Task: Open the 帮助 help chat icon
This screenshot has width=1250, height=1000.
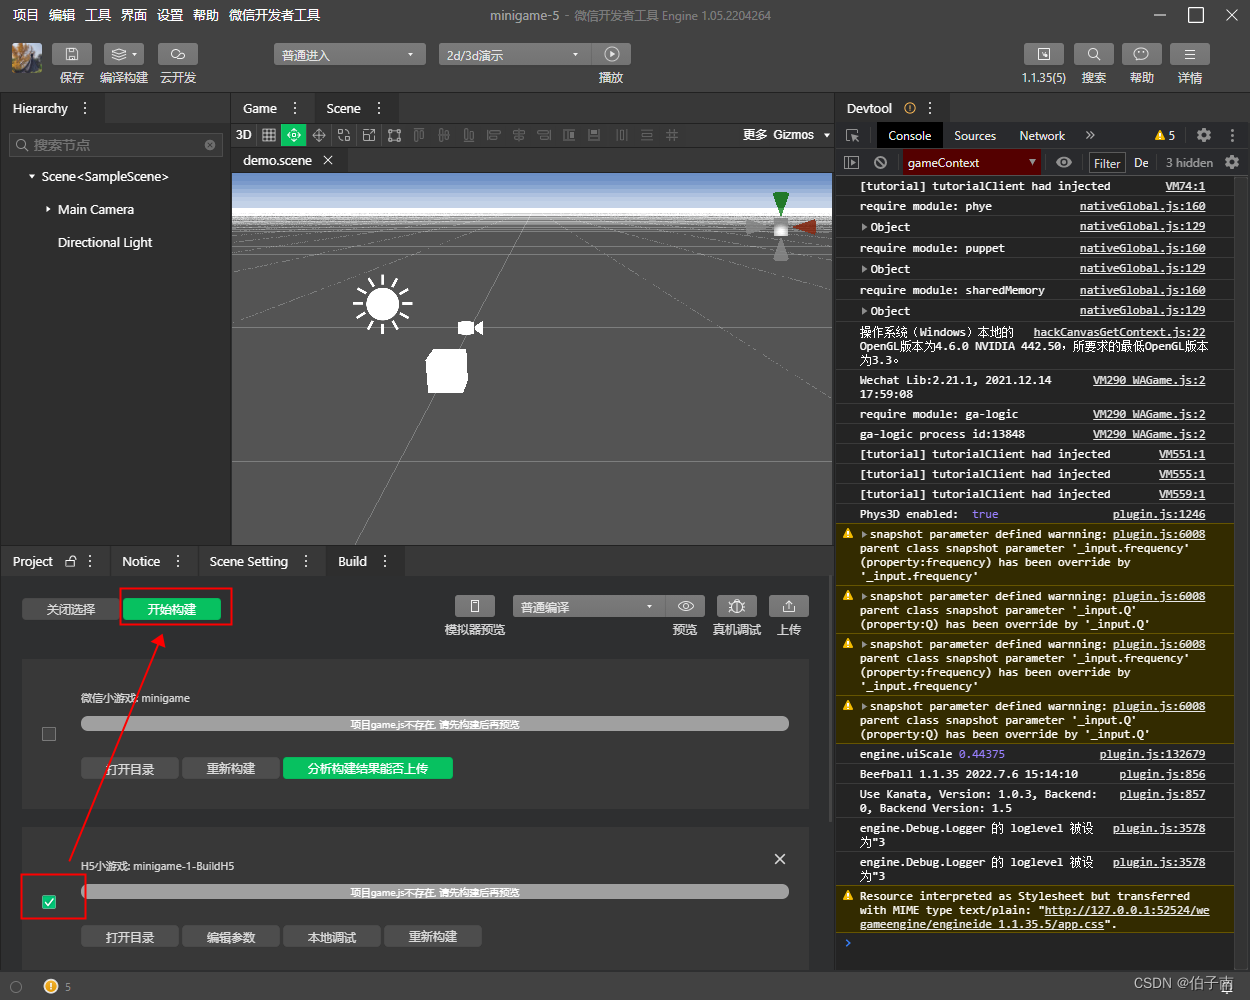Action: [x=1142, y=54]
